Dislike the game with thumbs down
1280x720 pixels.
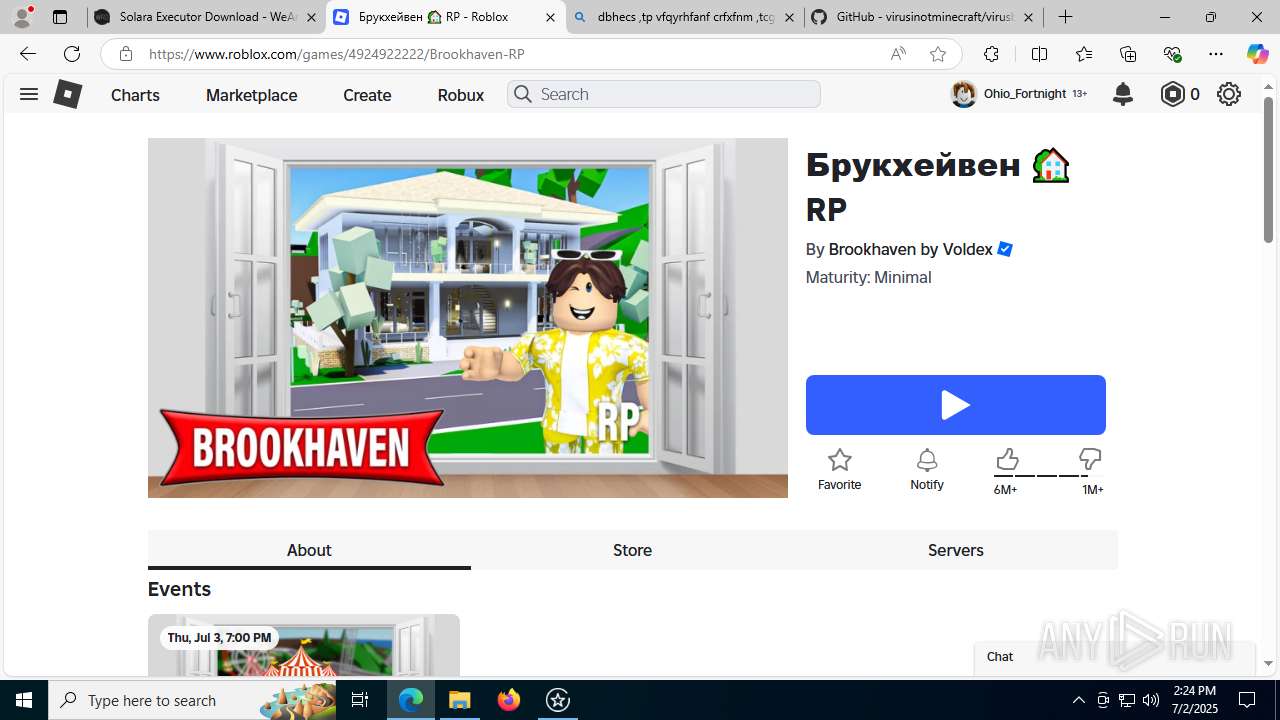(x=1090, y=459)
